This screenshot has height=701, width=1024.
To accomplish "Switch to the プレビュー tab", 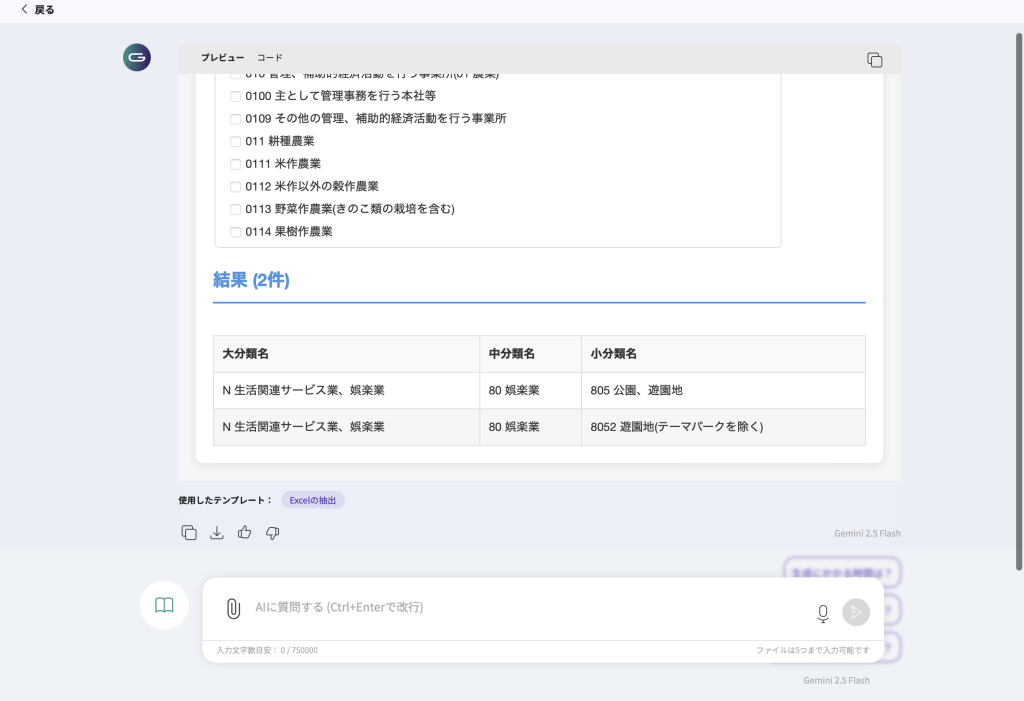I will tap(222, 58).
